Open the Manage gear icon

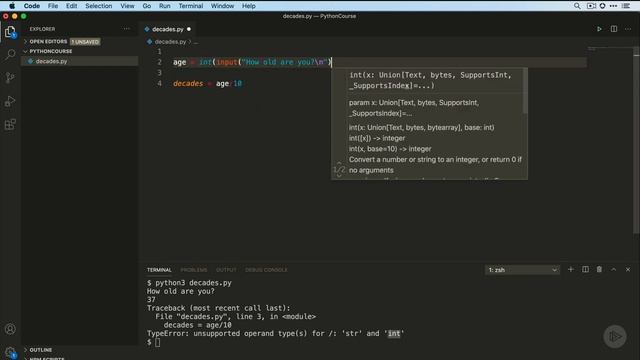(x=10, y=352)
